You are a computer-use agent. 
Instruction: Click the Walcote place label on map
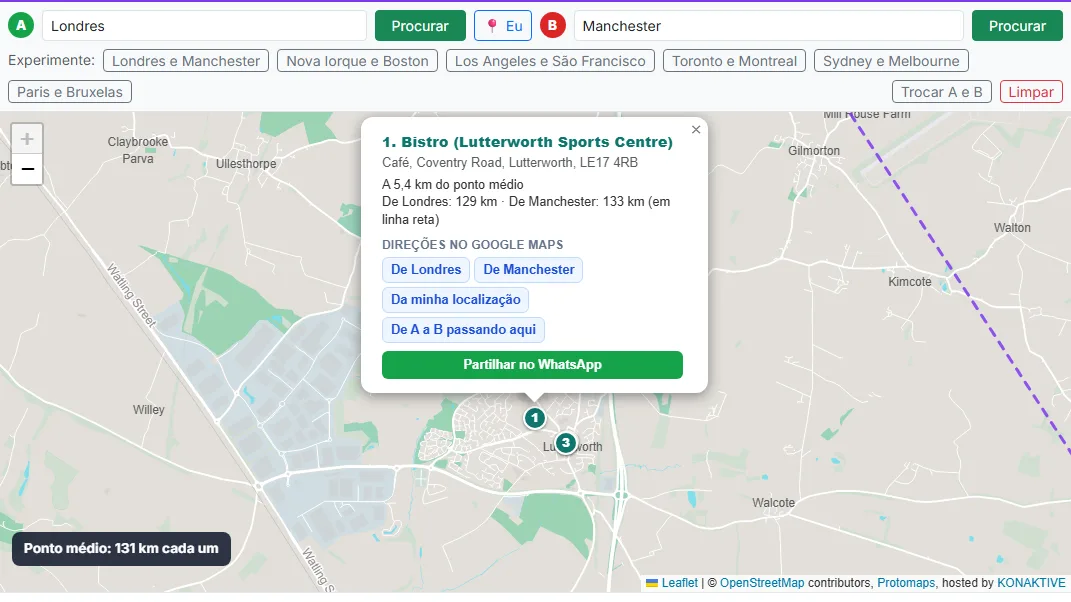(774, 502)
